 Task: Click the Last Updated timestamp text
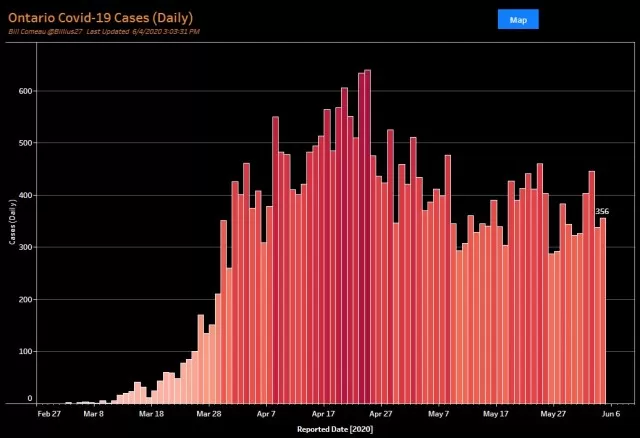(x=143, y=31)
